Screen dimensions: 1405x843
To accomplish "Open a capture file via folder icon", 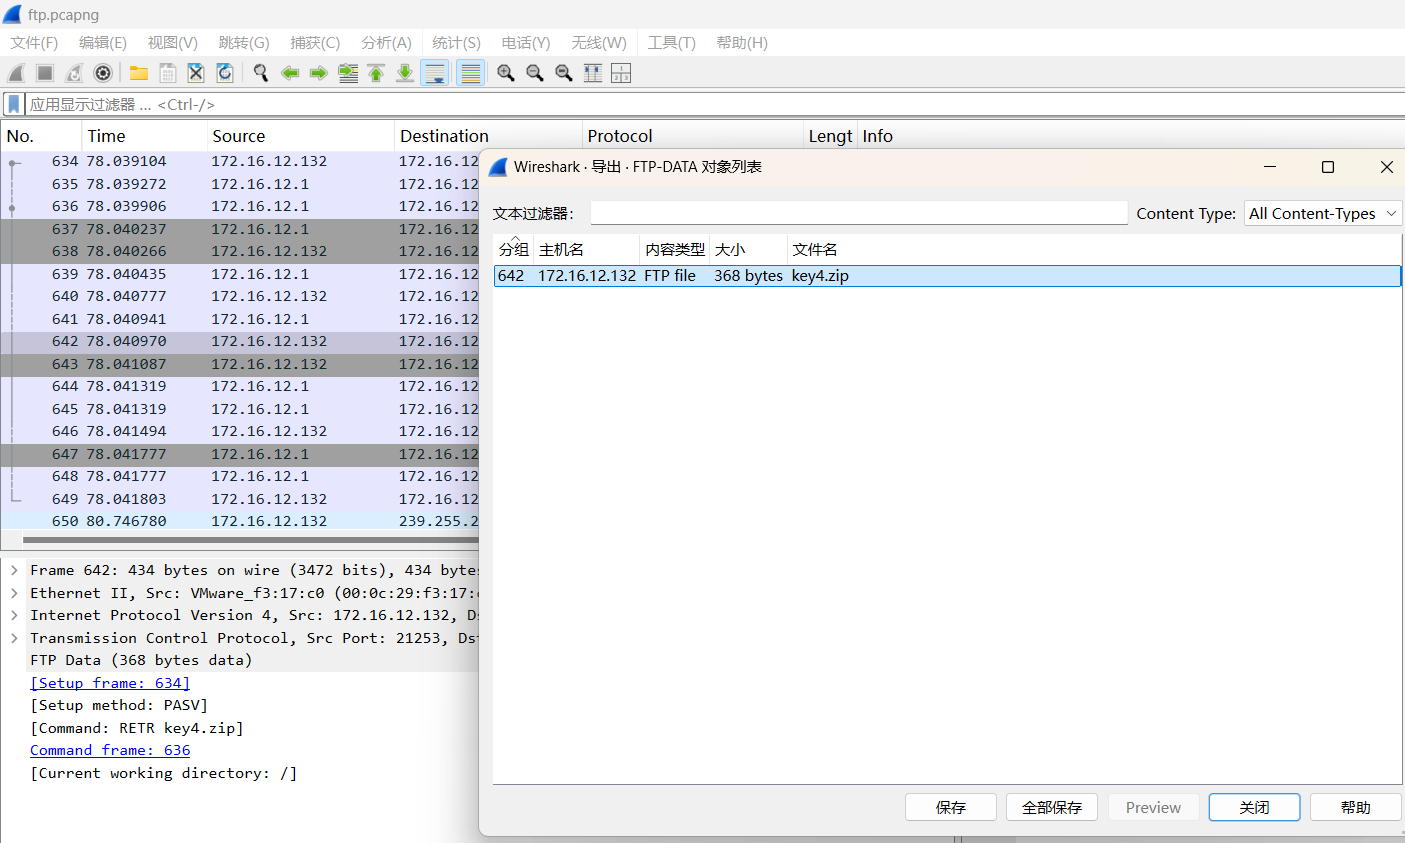I will (139, 73).
